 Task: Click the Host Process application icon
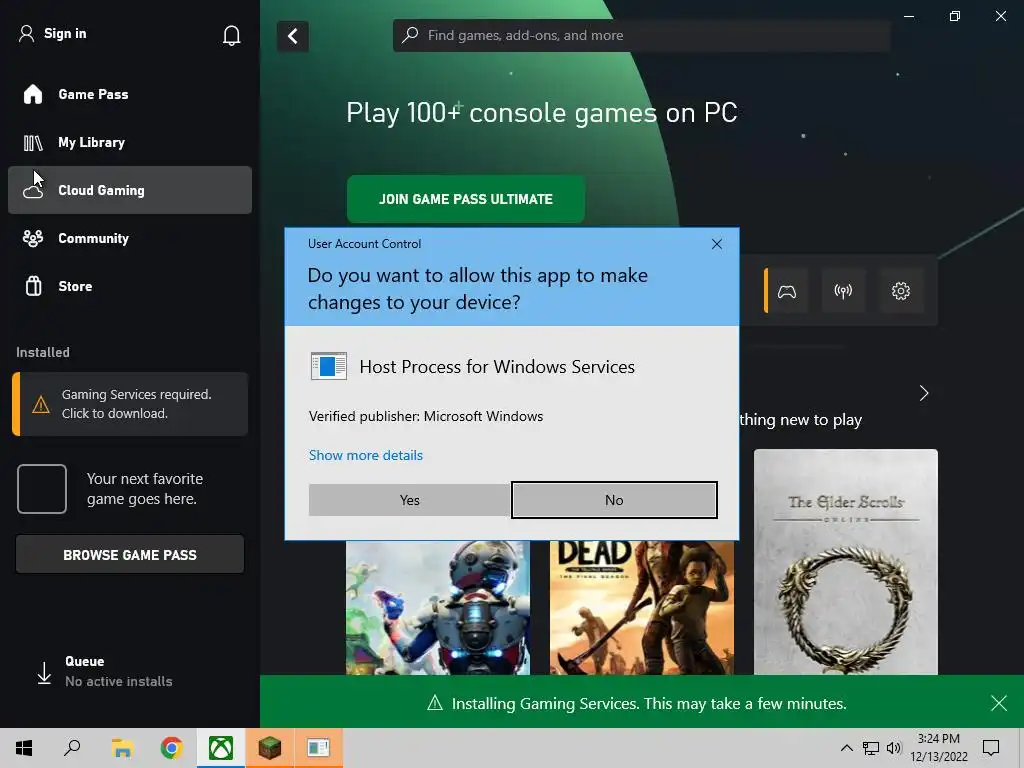tap(328, 366)
